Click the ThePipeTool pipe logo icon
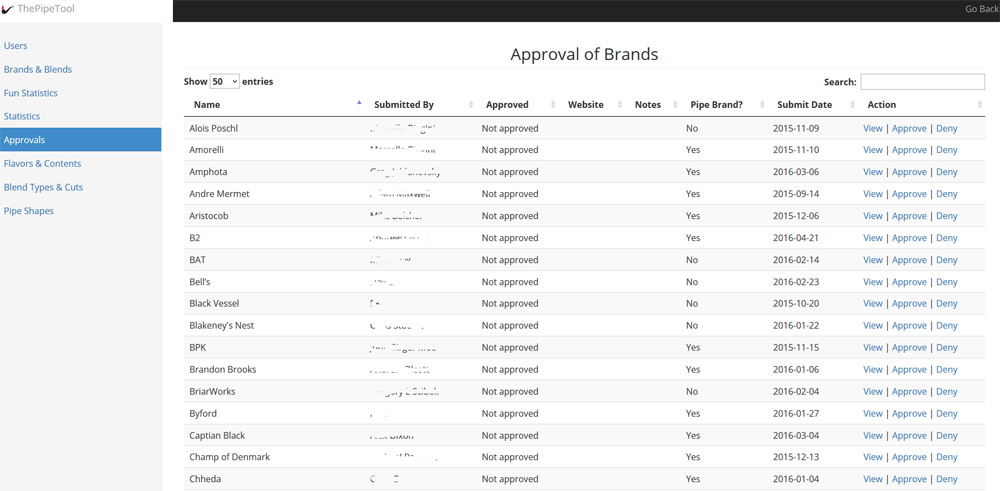 click(x=8, y=10)
